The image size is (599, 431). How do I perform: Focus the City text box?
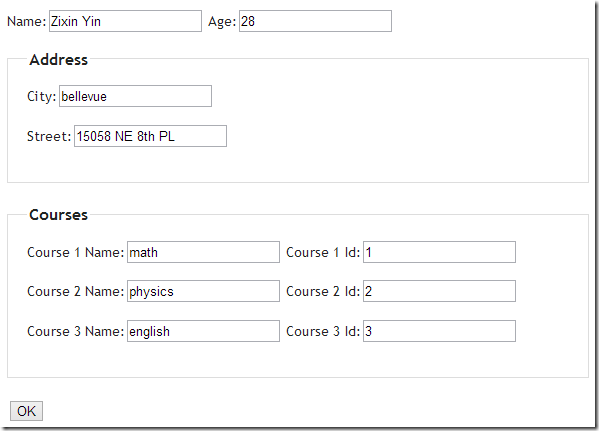pos(135,96)
